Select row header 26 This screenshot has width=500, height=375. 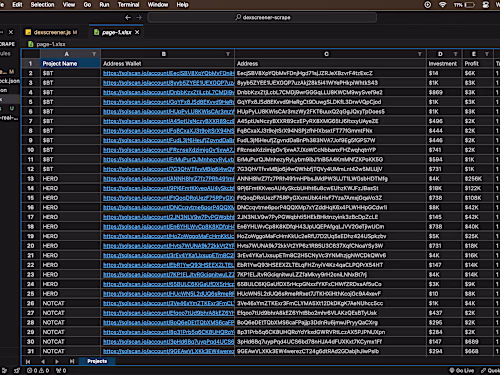pos(31,303)
